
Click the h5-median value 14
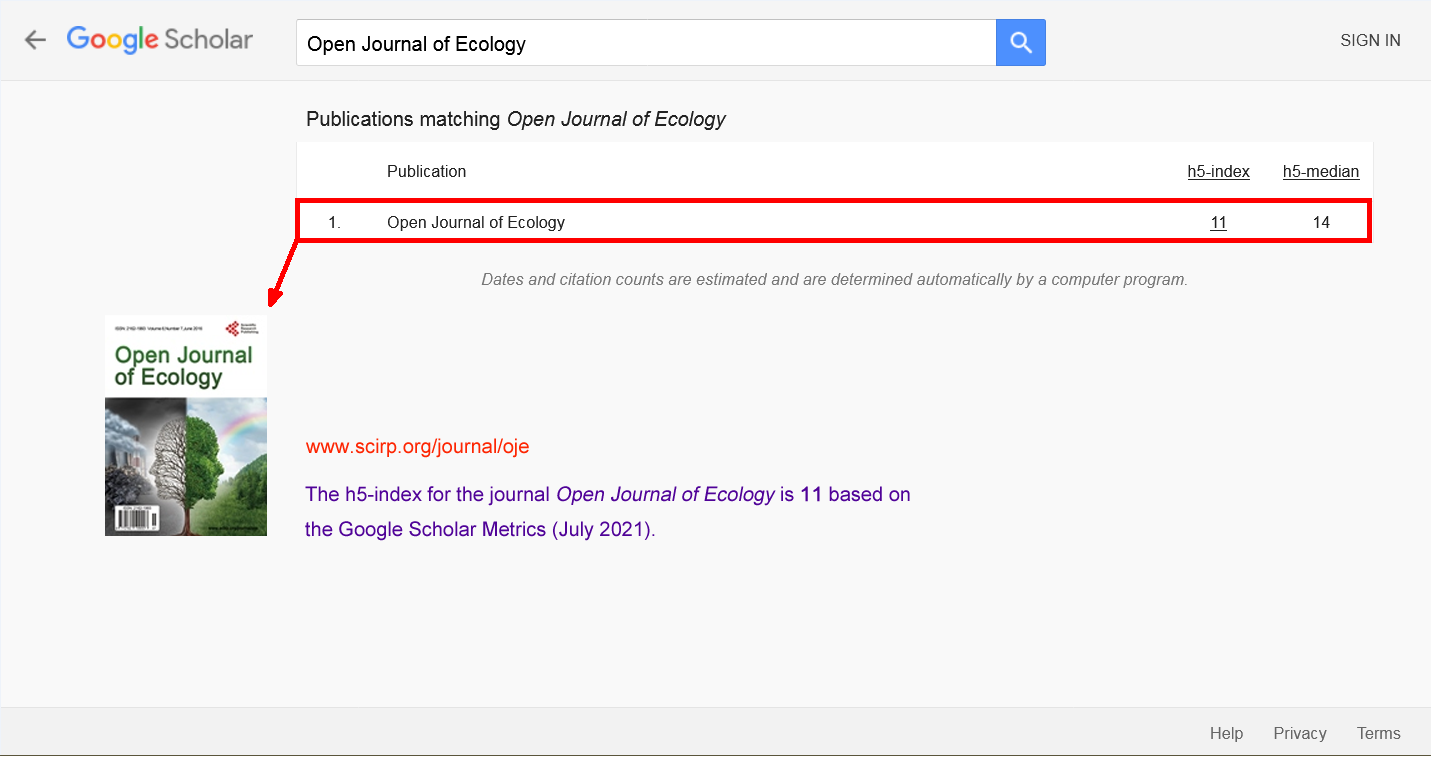coord(1321,222)
